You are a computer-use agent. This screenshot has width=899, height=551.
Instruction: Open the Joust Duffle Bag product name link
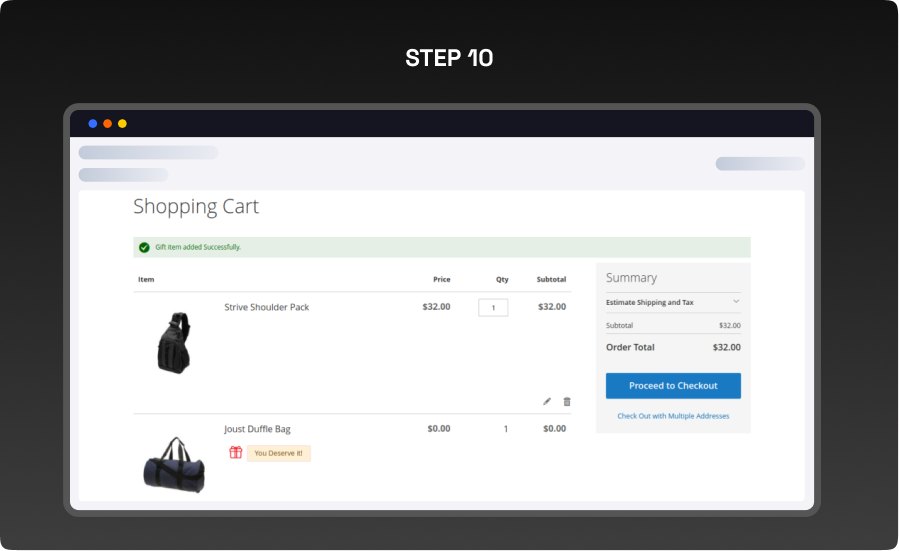click(x=257, y=429)
